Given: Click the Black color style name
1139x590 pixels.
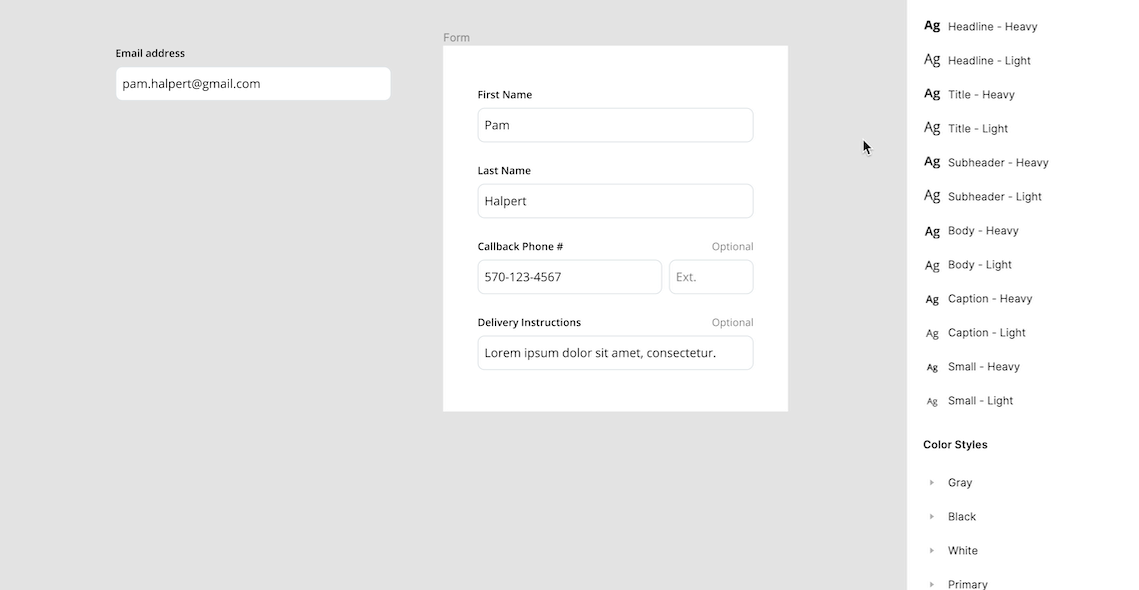Looking at the screenshot, I should click(962, 517).
